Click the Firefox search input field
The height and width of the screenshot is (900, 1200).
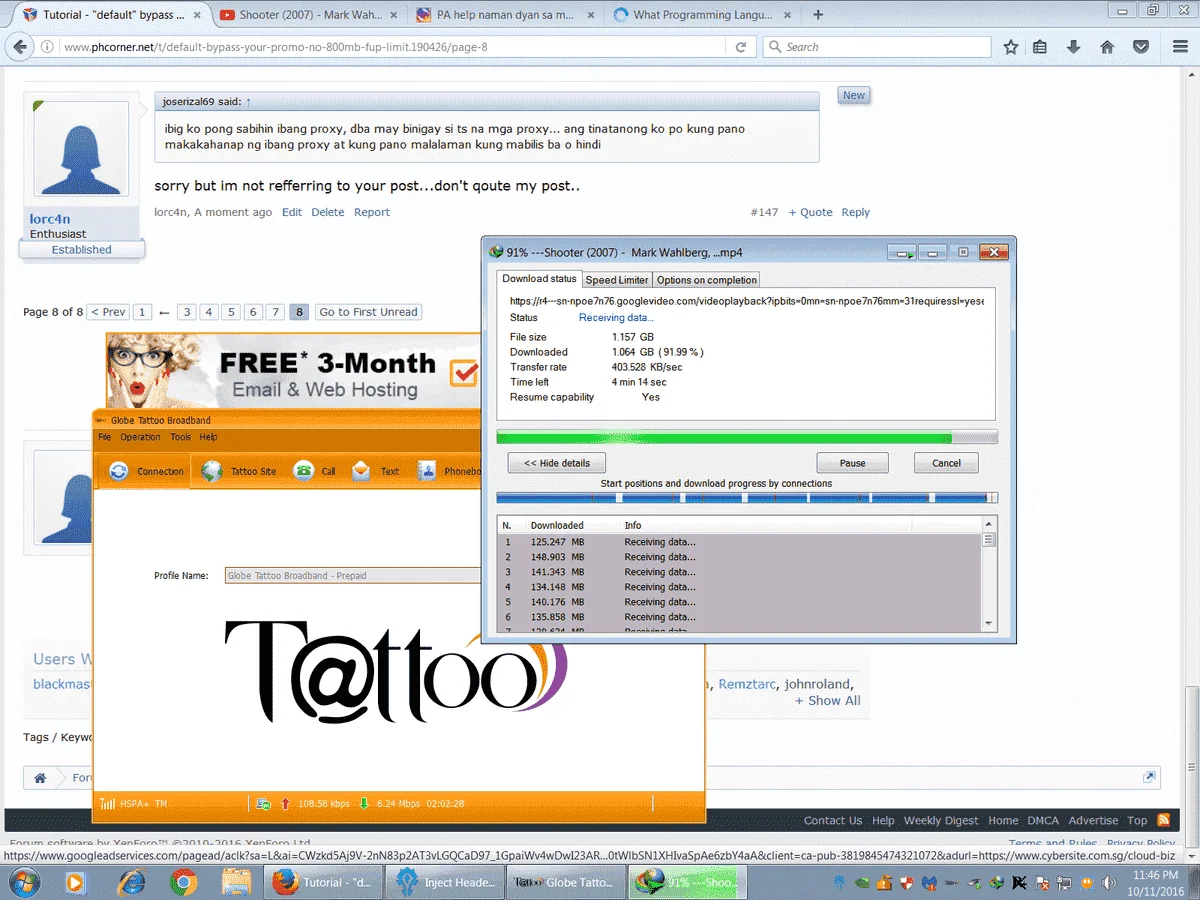point(877,47)
